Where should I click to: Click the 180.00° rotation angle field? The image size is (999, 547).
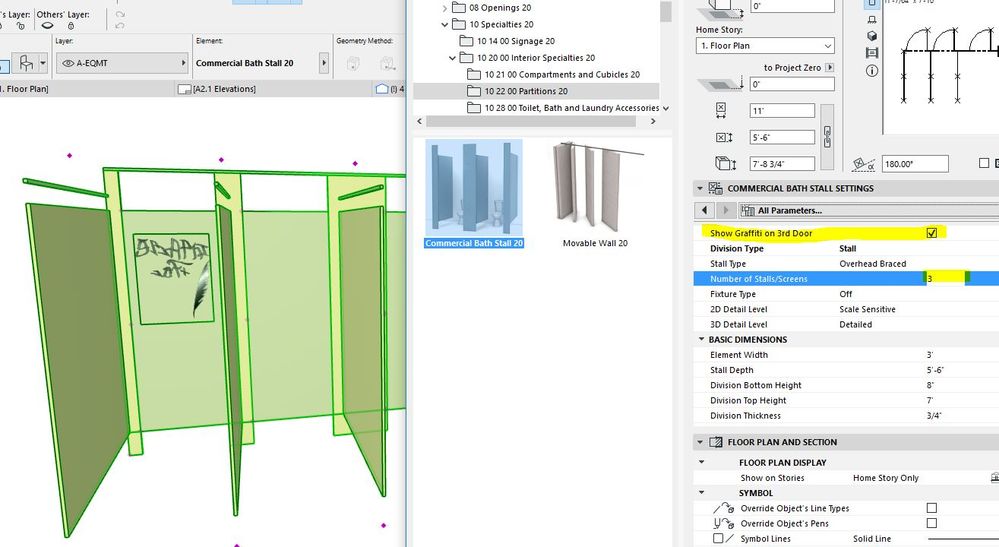[915, 164]
